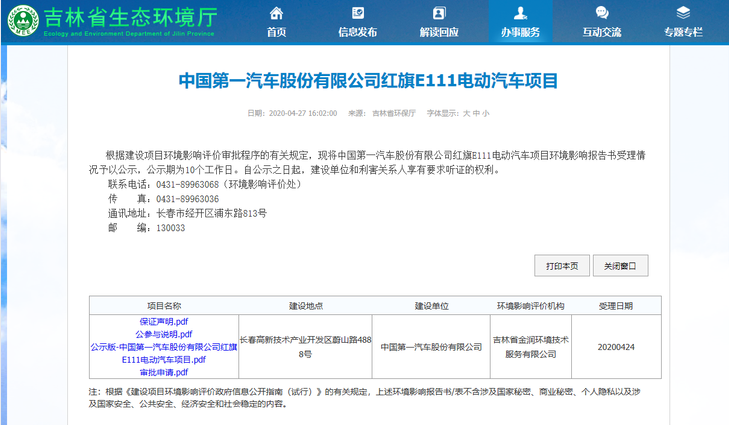Go to the 互动交流 navigation tab
The image size is (729, 425).
click(x=601, y=32)
